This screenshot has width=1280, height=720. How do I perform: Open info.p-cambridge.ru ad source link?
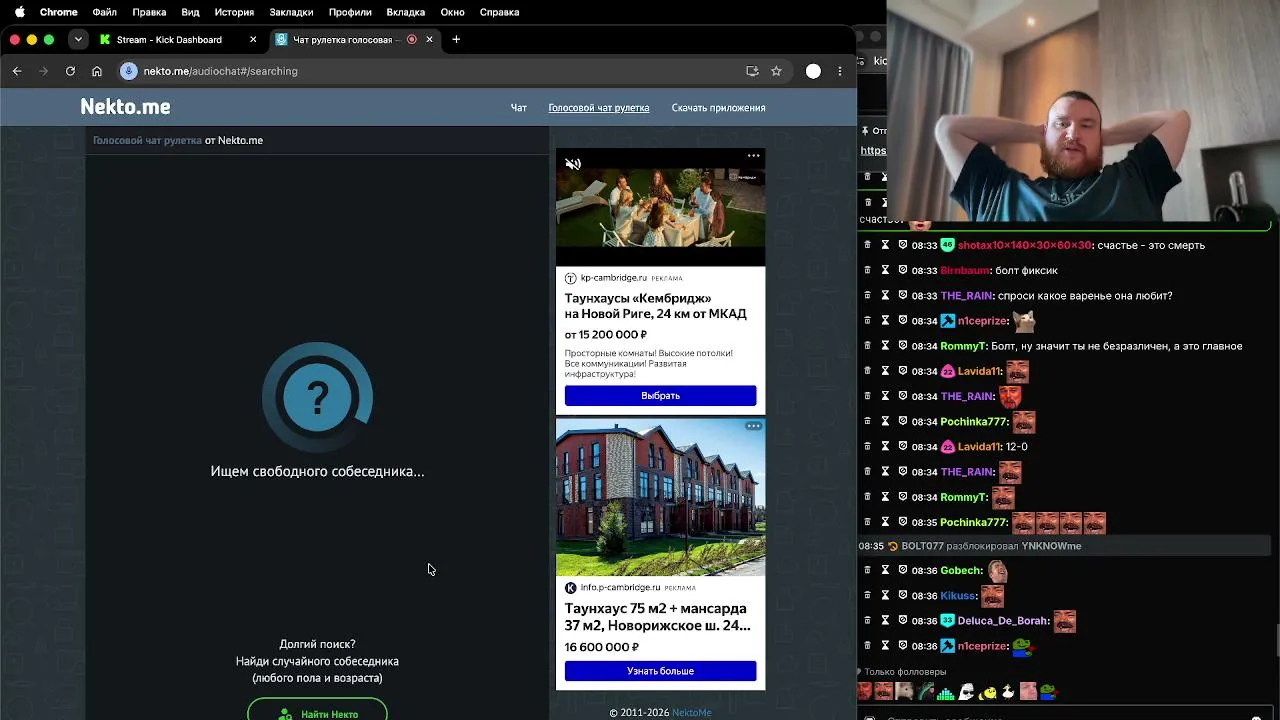click(620, 588)
